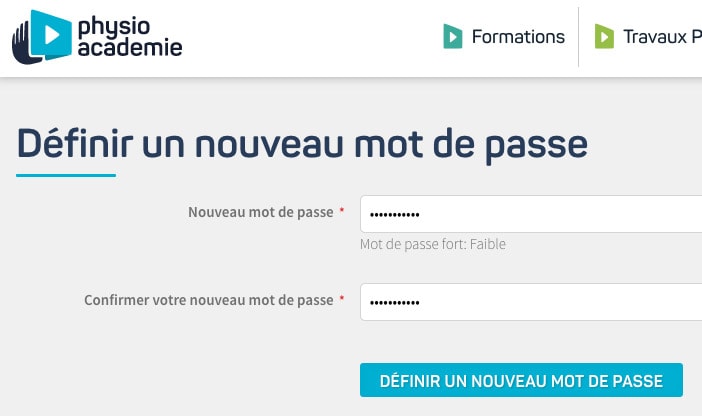Submit with Définir un nouveau mot de passe button

[x=521, y=380]
